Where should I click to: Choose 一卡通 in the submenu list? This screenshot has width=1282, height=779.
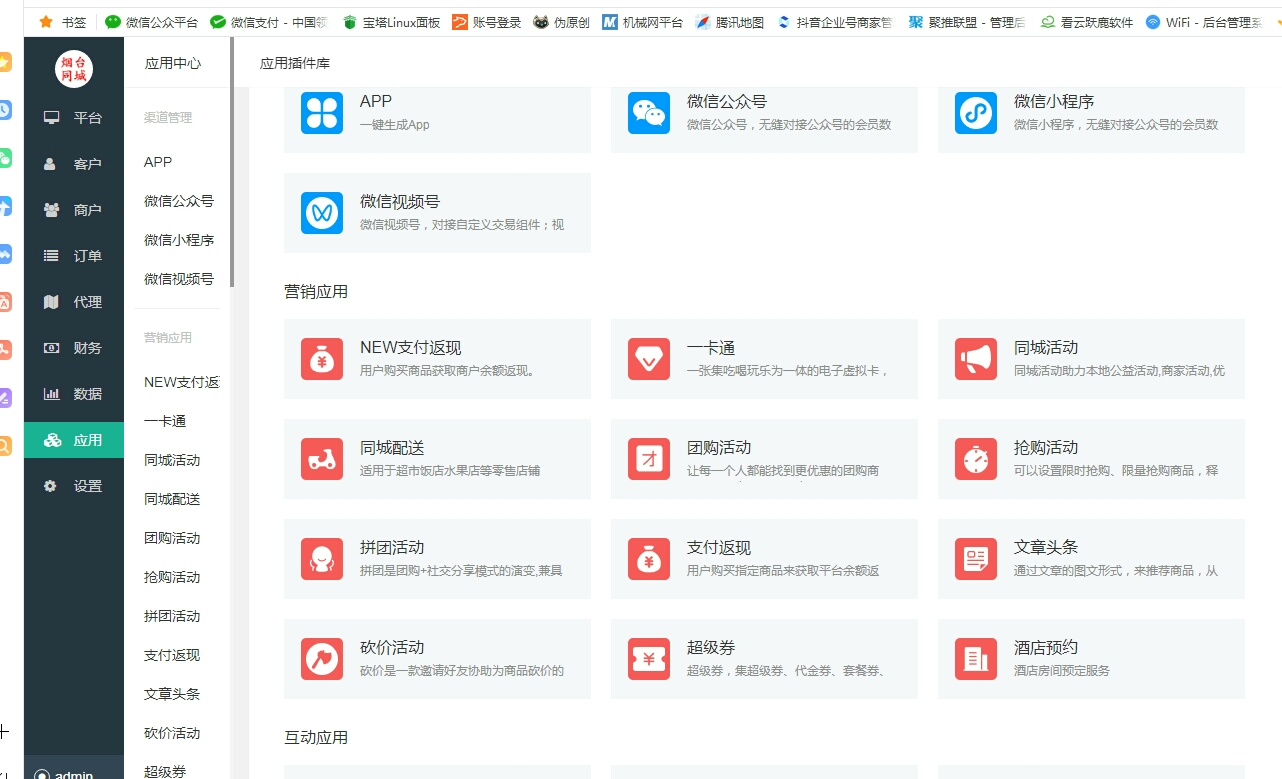coord(165,421)
